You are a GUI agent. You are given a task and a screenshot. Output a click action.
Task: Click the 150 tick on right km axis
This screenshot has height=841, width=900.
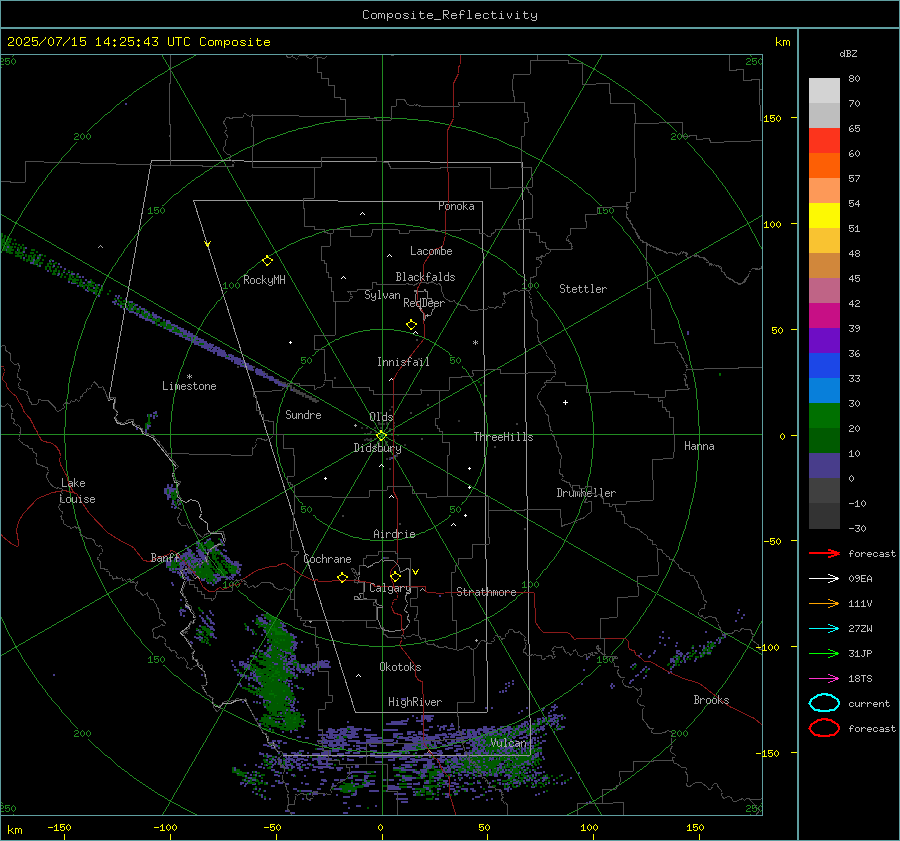(x=772, y=118)
